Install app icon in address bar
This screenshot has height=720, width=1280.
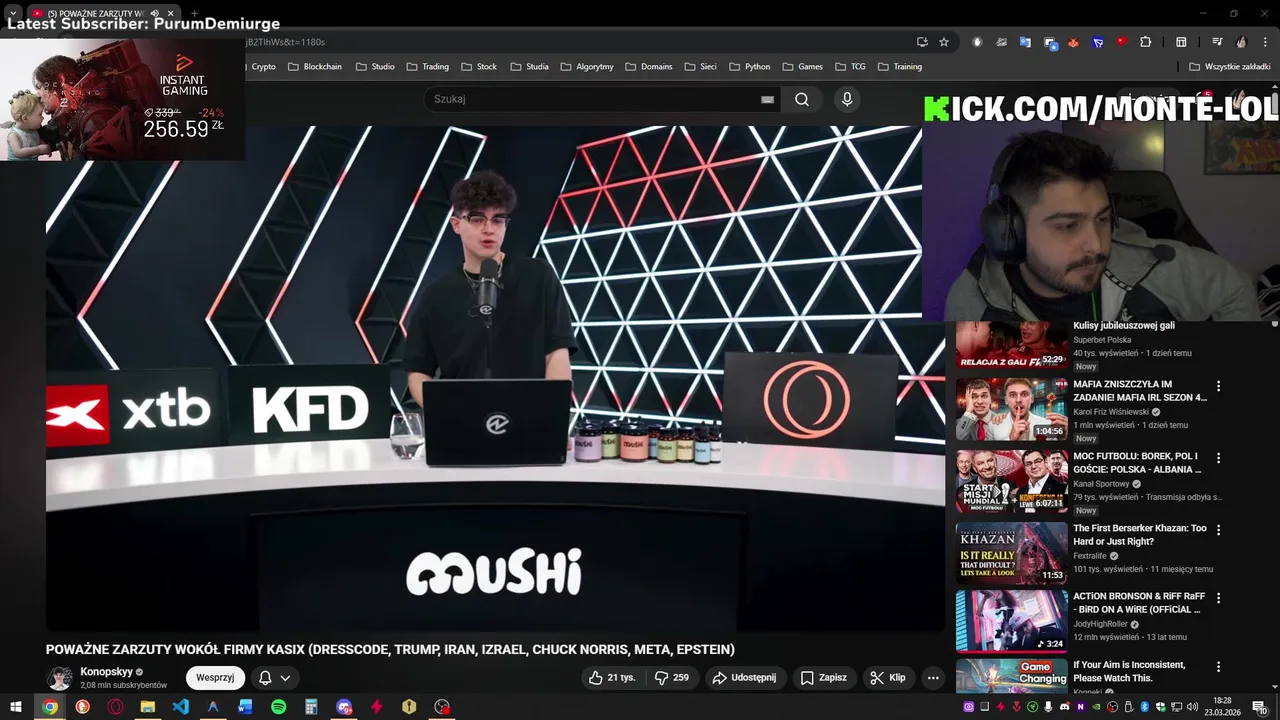pyautogui.click(x=922, y=42)
